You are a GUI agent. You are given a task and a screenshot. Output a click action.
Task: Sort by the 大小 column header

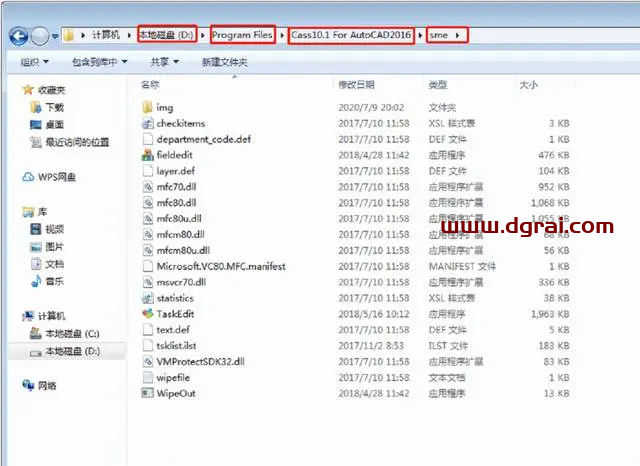point(528,85)
